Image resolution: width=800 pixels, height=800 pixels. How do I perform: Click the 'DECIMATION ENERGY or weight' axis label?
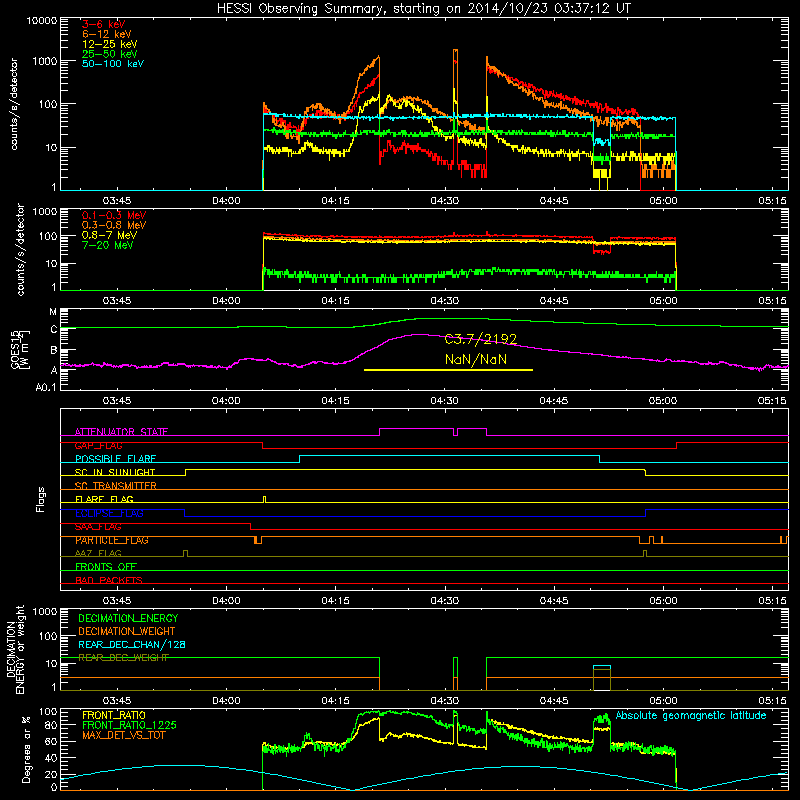15,649
